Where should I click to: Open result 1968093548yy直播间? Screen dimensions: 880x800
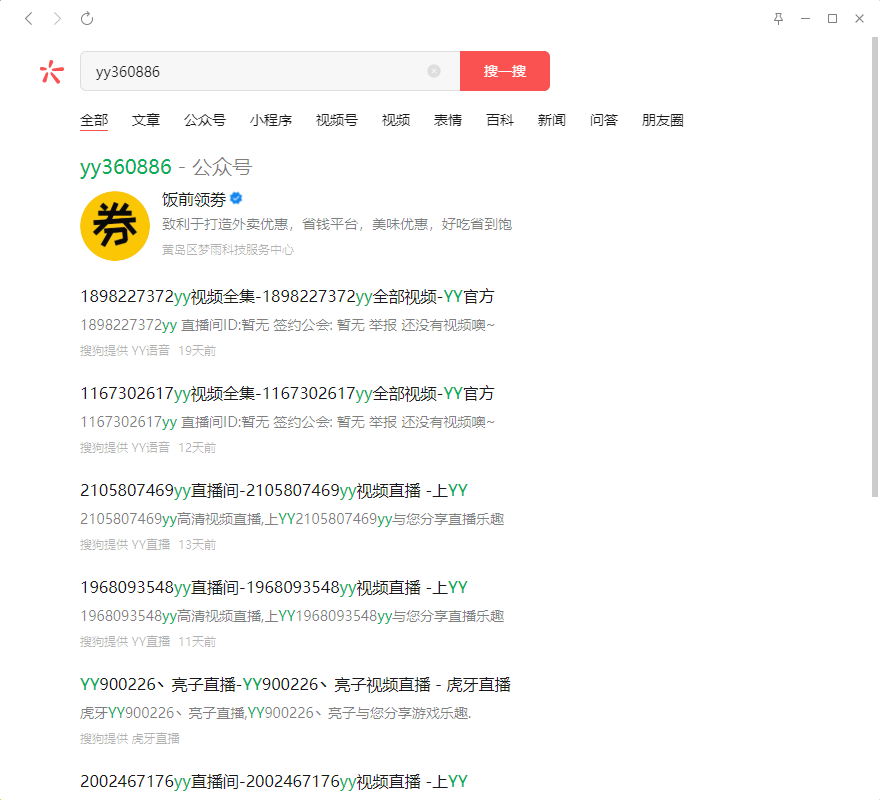click(274, 588)
